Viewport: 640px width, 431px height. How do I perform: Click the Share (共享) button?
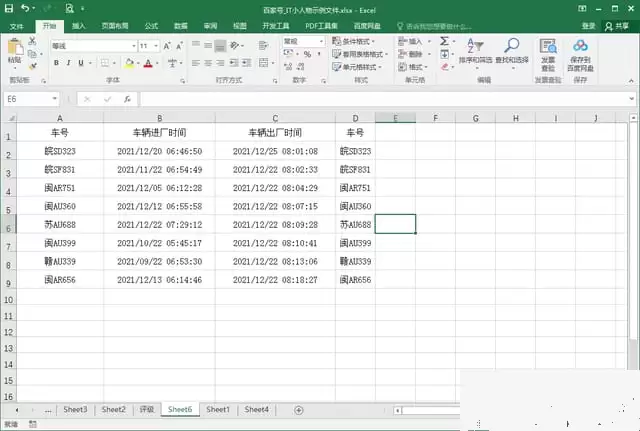click(x=617, y=26)
